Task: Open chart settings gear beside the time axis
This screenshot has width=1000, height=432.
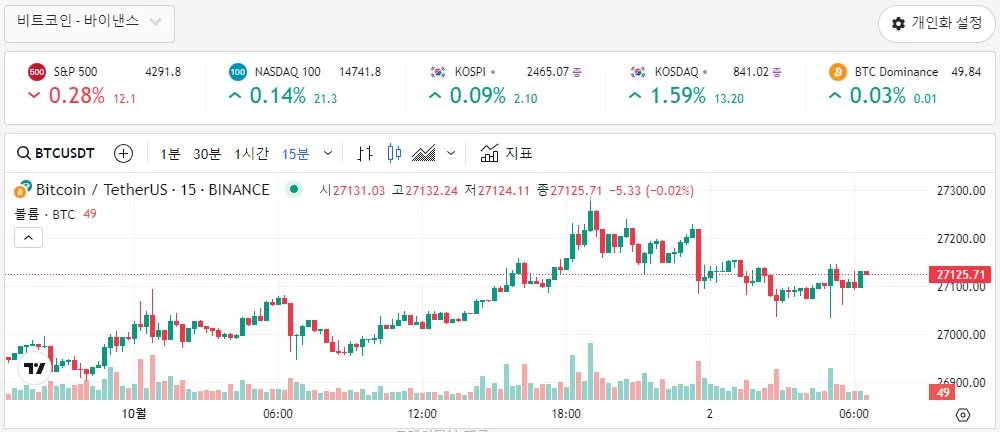Action: point(963,415)
